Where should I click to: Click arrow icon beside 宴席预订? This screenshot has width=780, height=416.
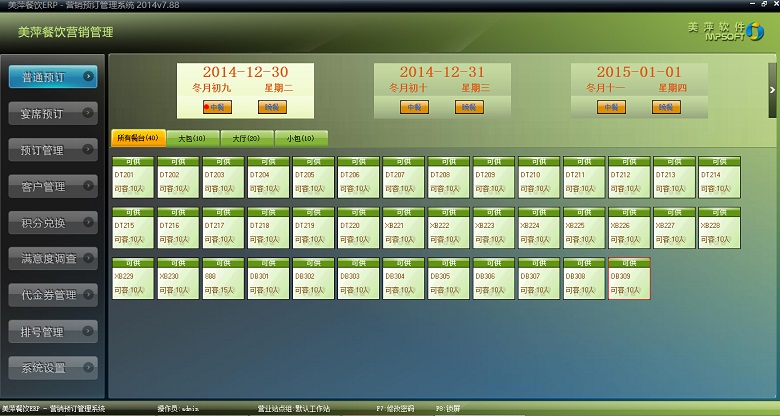click(89, 113)
